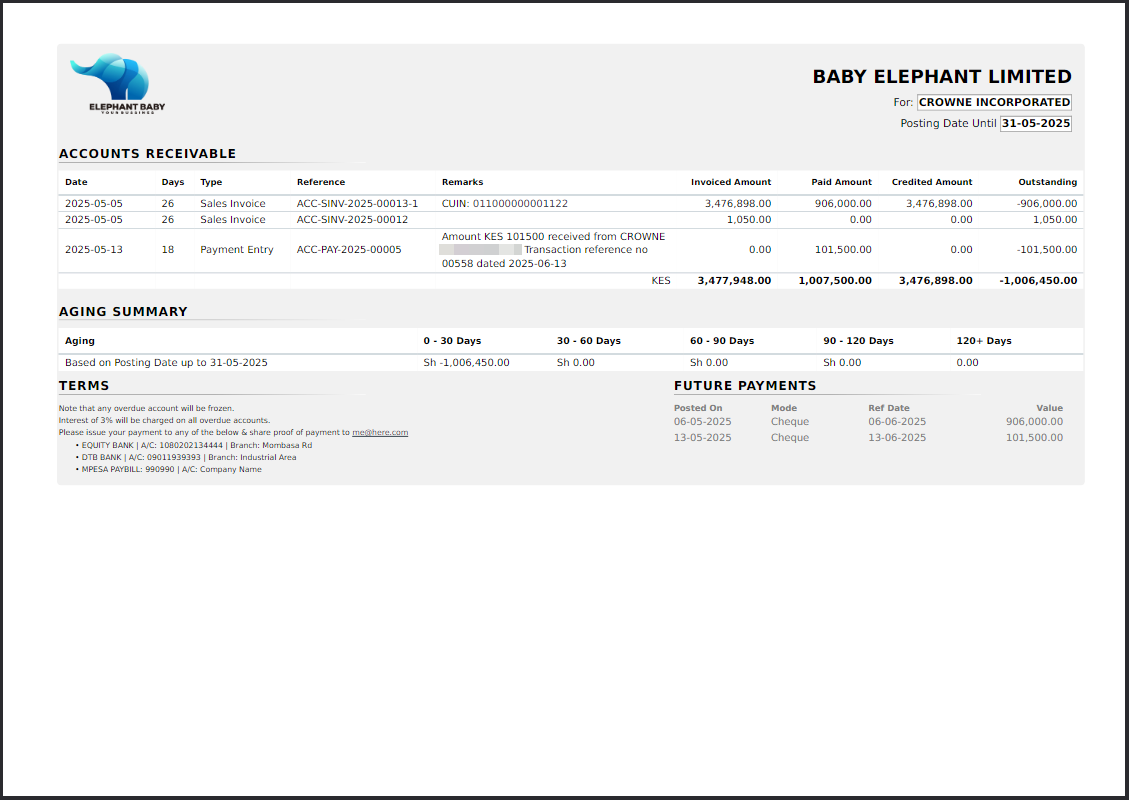The width and height of the screenshot is (1129, 800).
Task: Click the Elephant Baby logo
Action: click(118, 84)
